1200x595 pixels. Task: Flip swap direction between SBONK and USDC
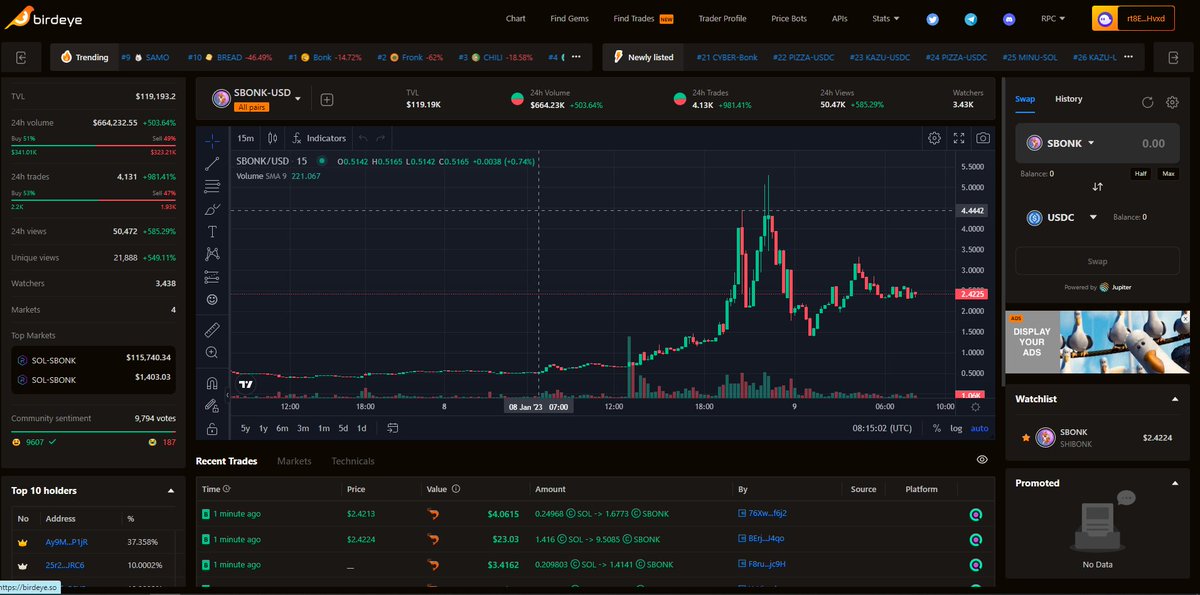(x=1097, y=187)
